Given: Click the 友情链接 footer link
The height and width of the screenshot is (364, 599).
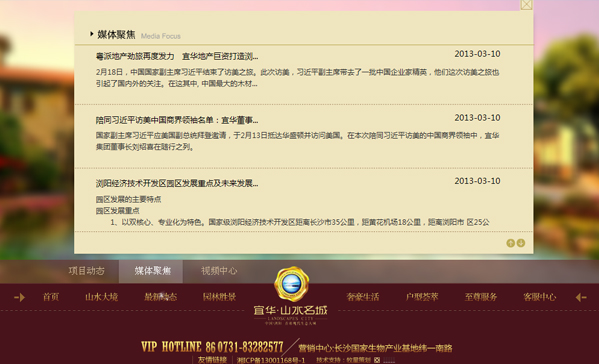Looking at the screenshot, I should click(x=212, y=360).
